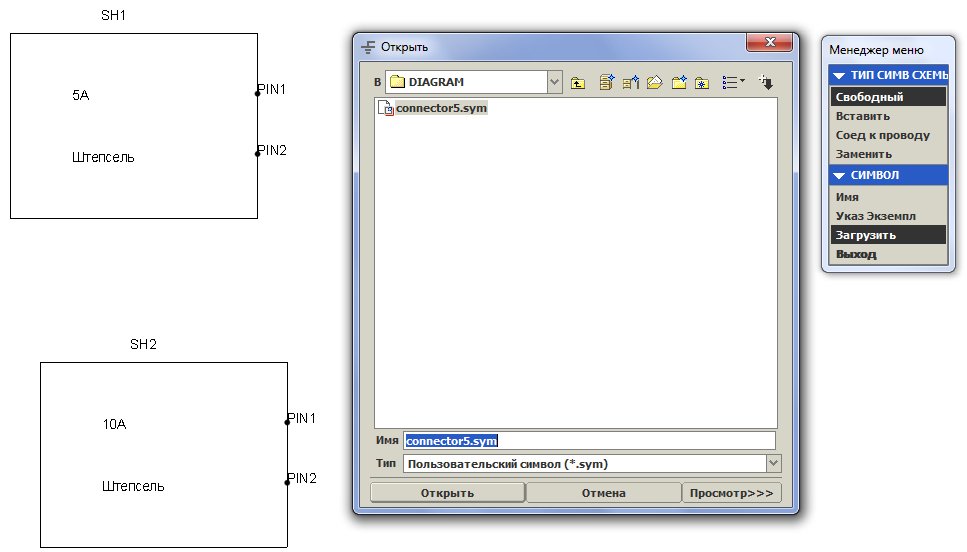Click the open folder toolbar icon
This screenshot has width=967, height=552.
pos(654,82)
